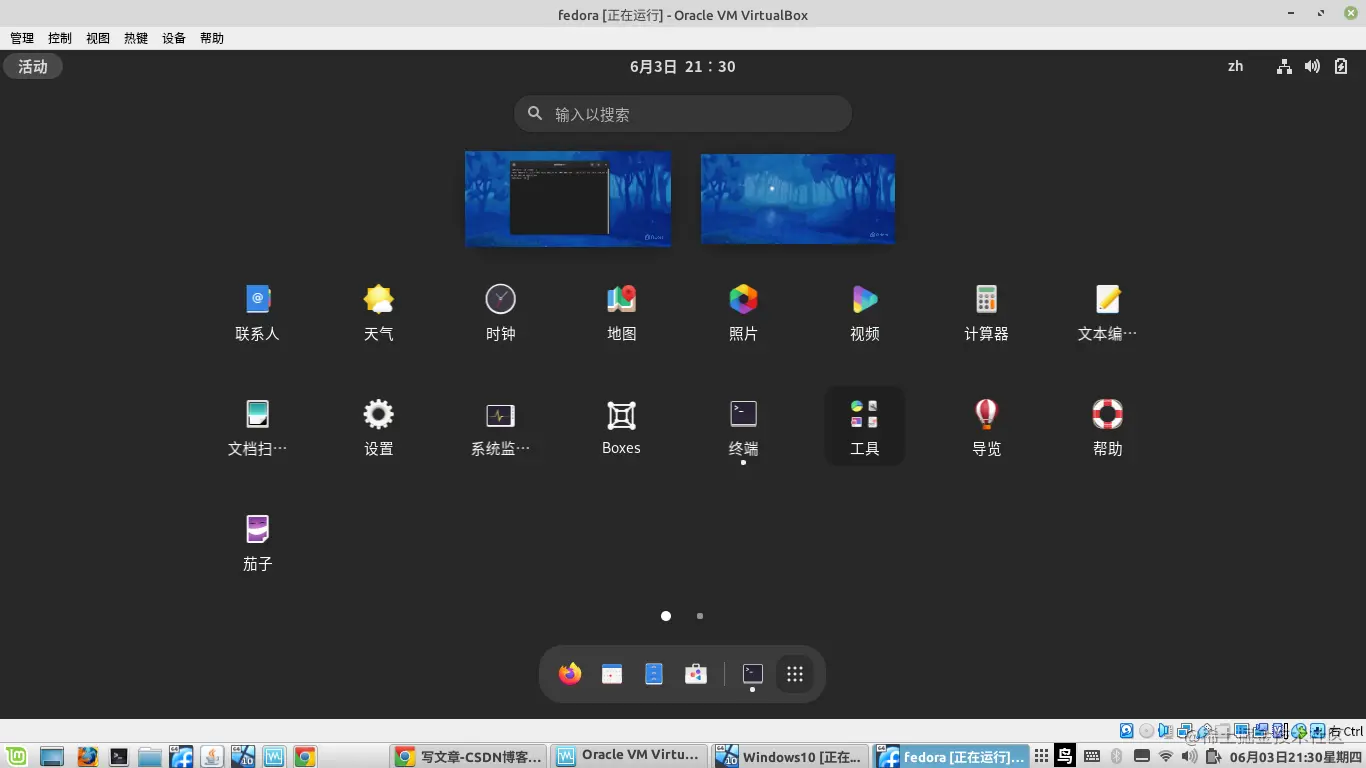Open host panel 鸟 input method icon

coord(1065,756)
